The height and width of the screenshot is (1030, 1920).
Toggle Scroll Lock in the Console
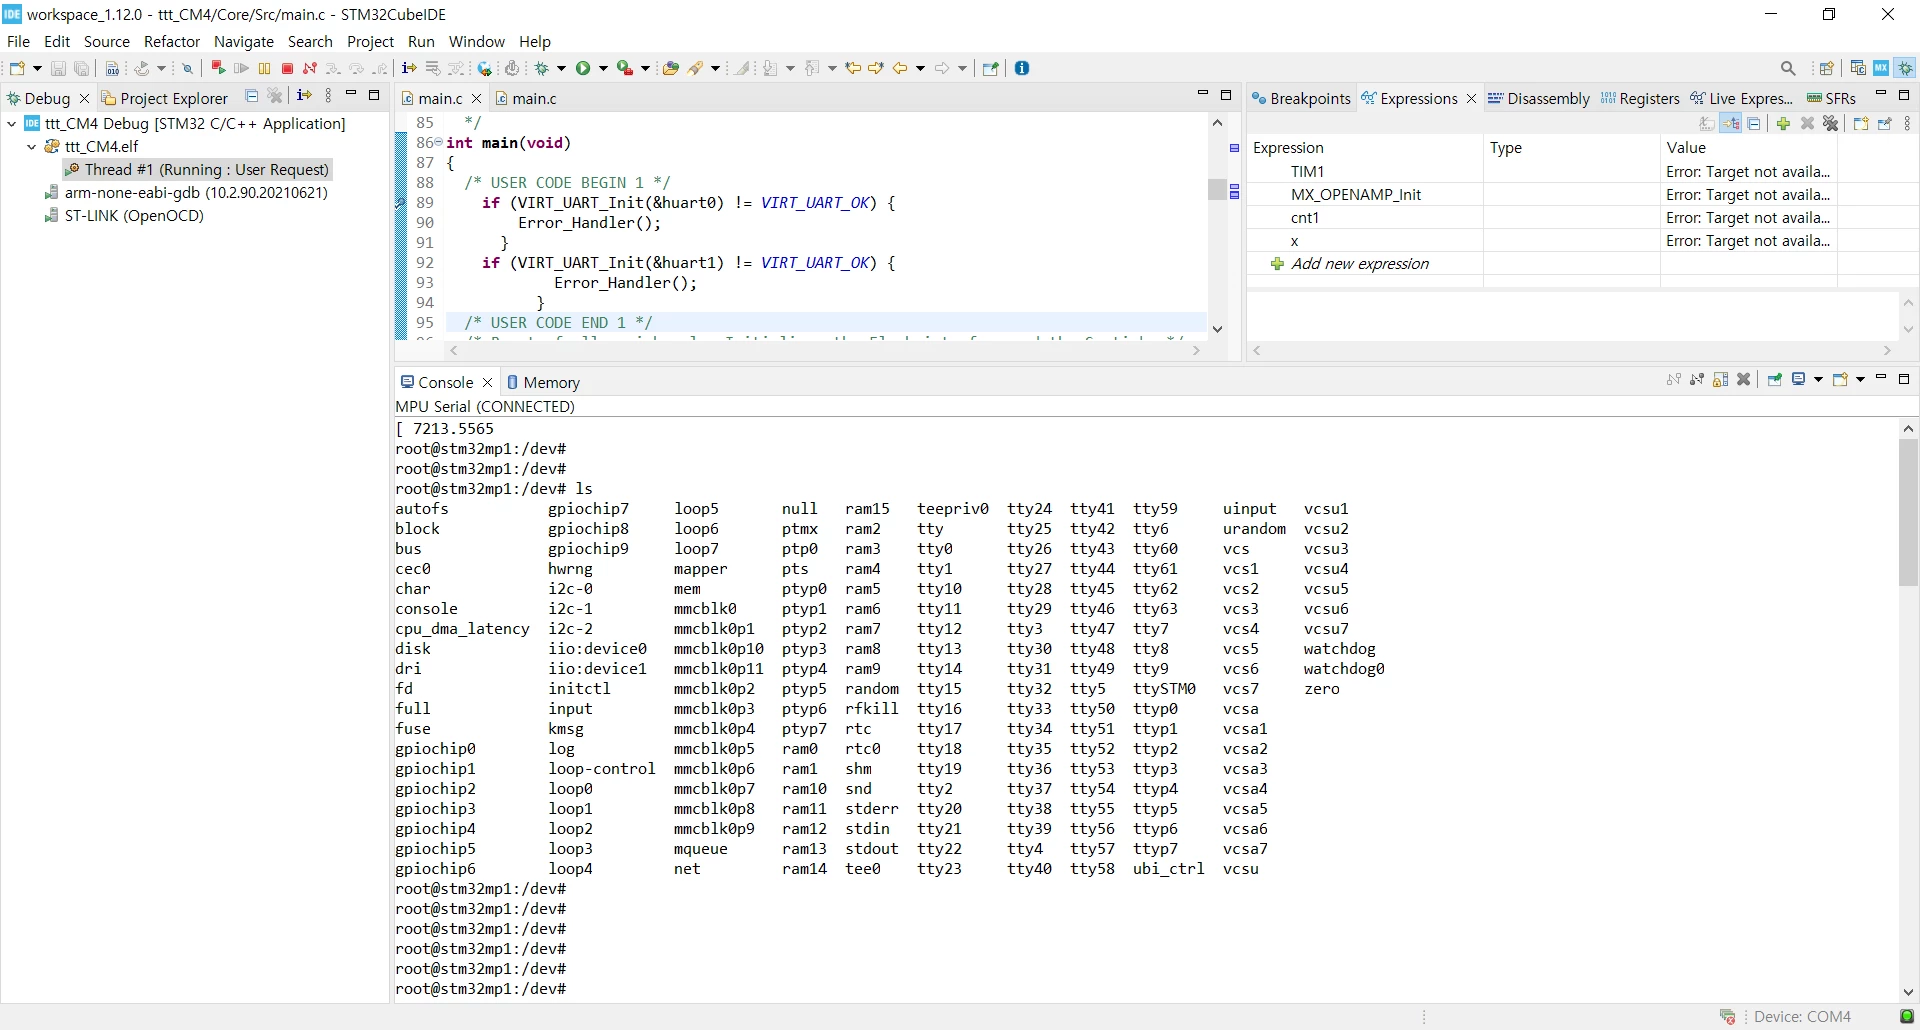1721,379
